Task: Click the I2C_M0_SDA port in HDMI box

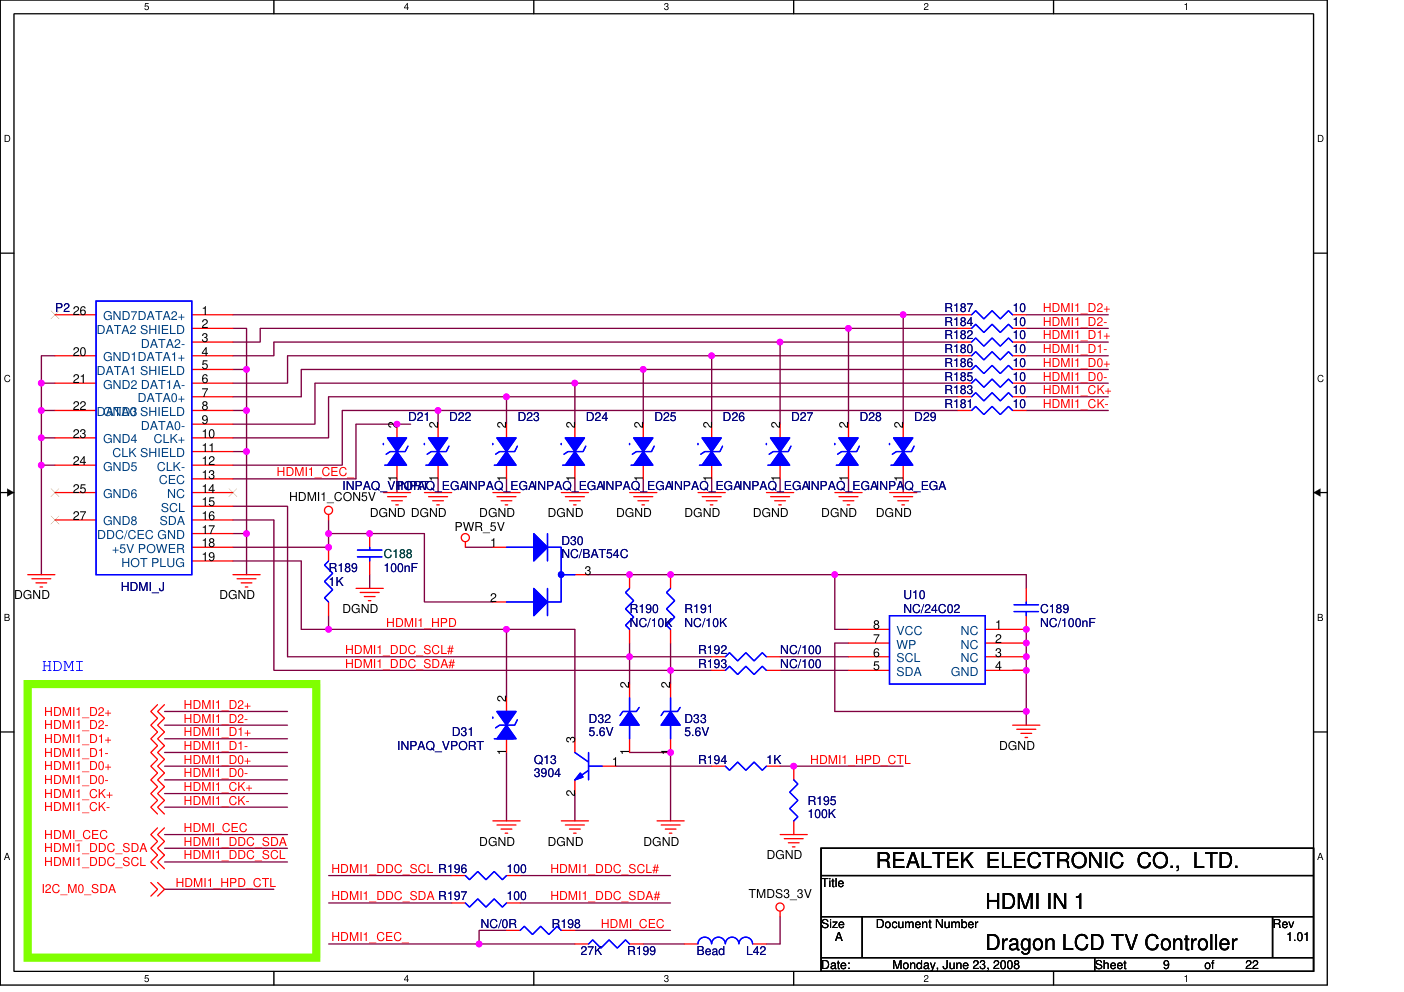Action: tap(79, 889)
